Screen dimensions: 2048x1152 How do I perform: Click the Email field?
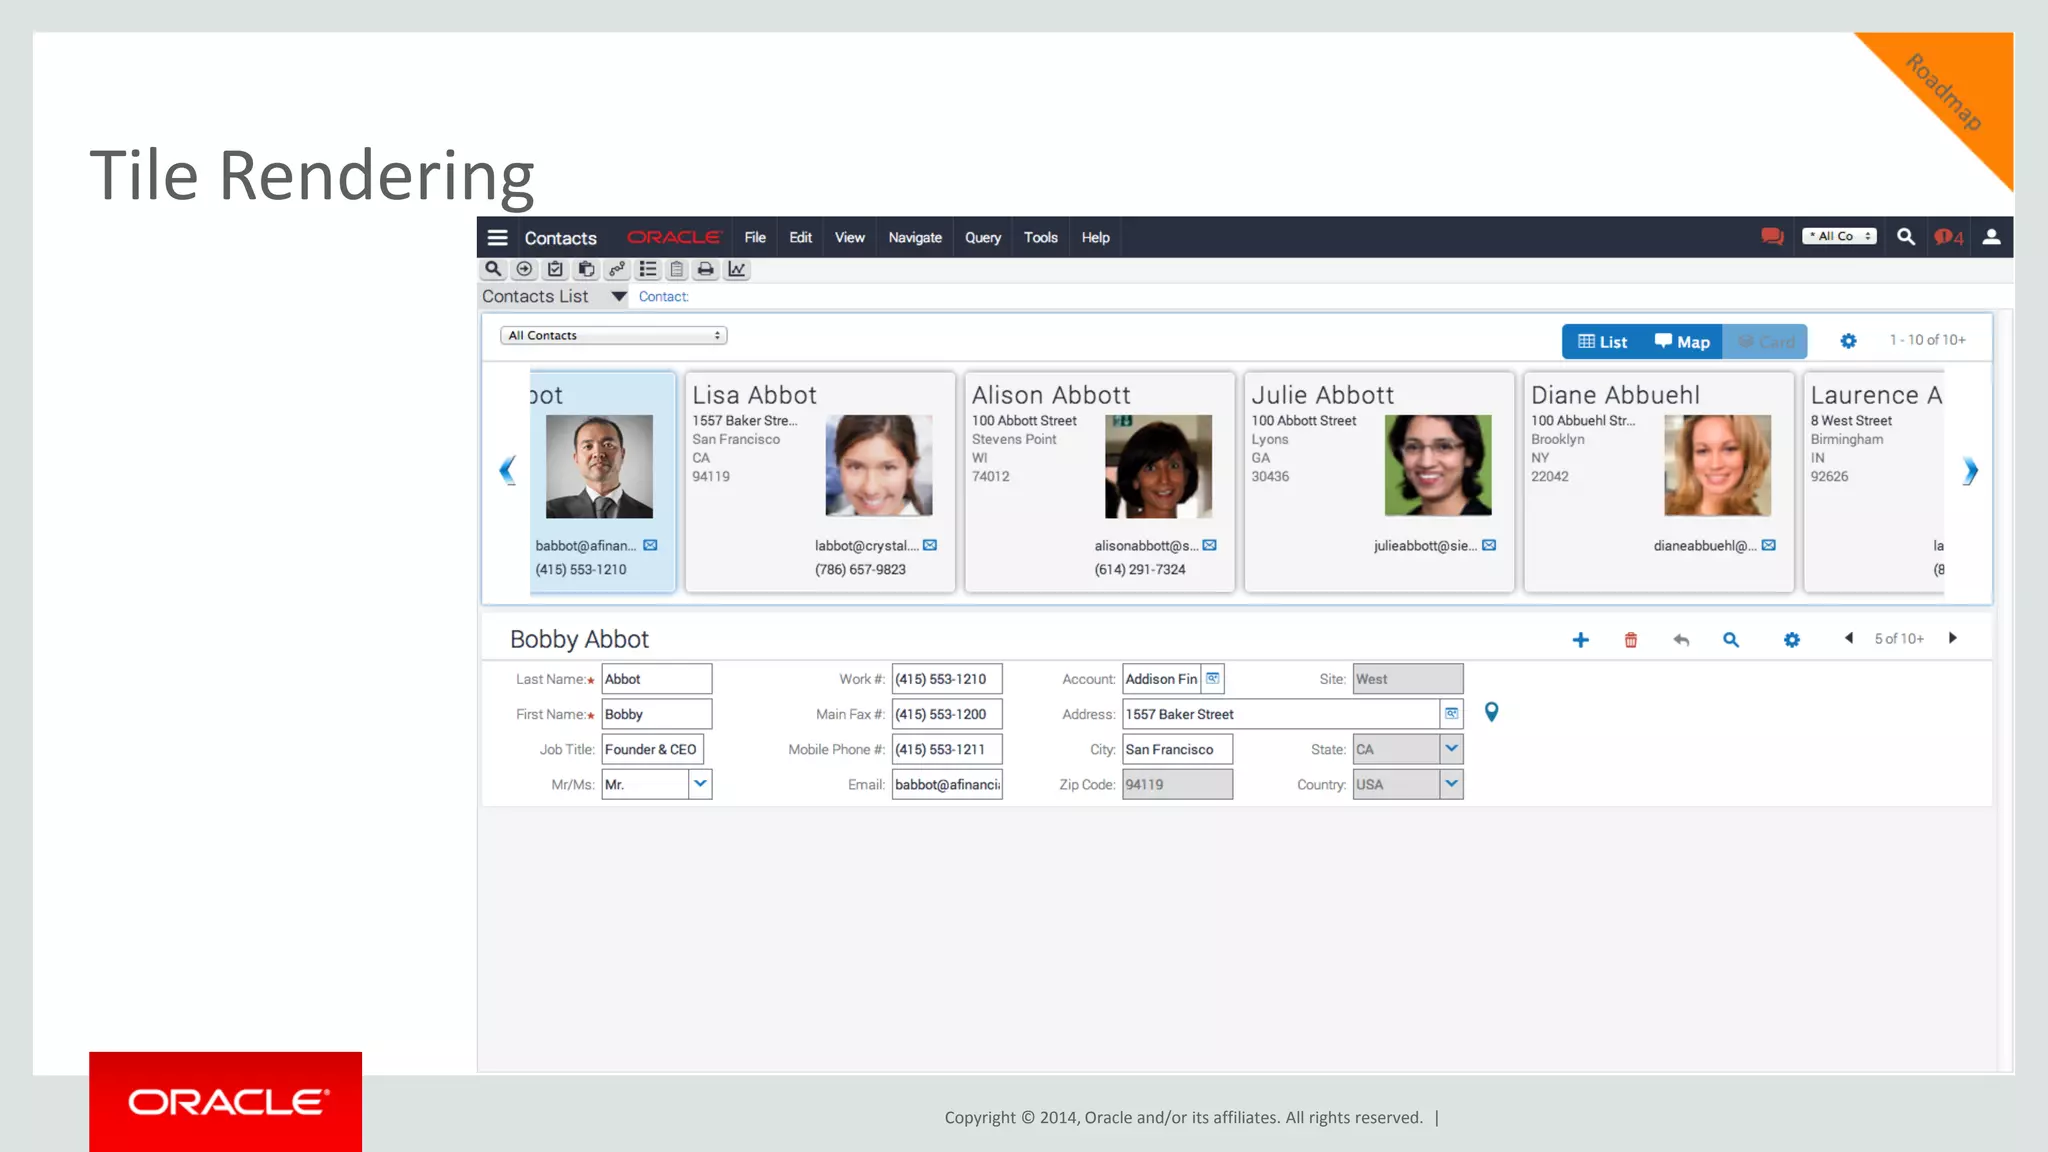coord(947,784)
